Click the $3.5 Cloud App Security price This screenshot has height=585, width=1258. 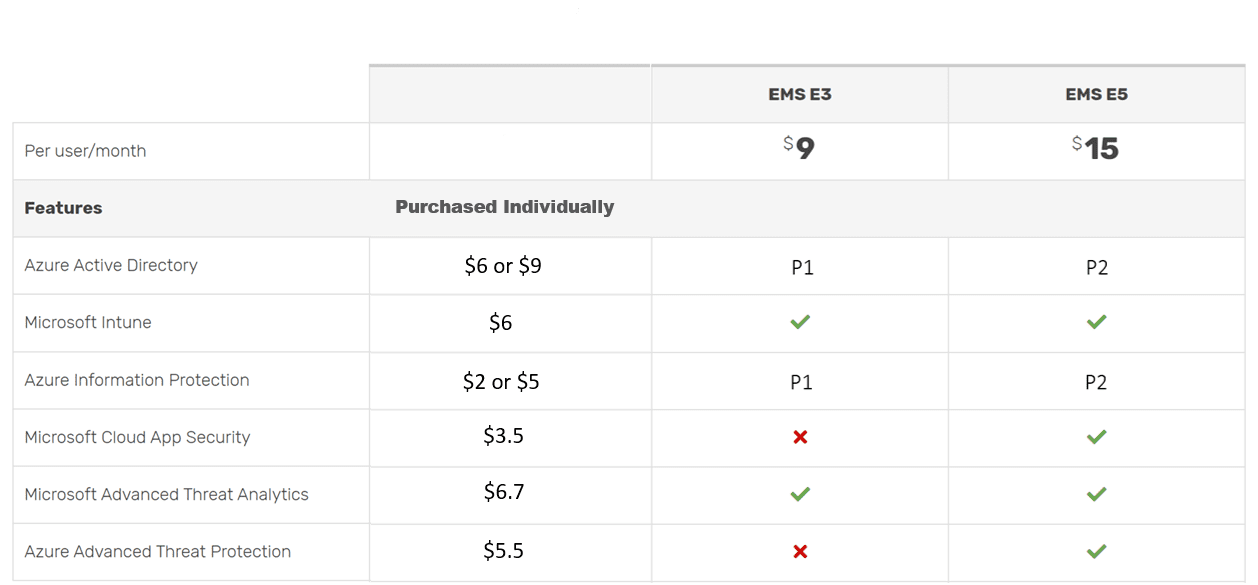pyautogui.click(x=503, y=437)
